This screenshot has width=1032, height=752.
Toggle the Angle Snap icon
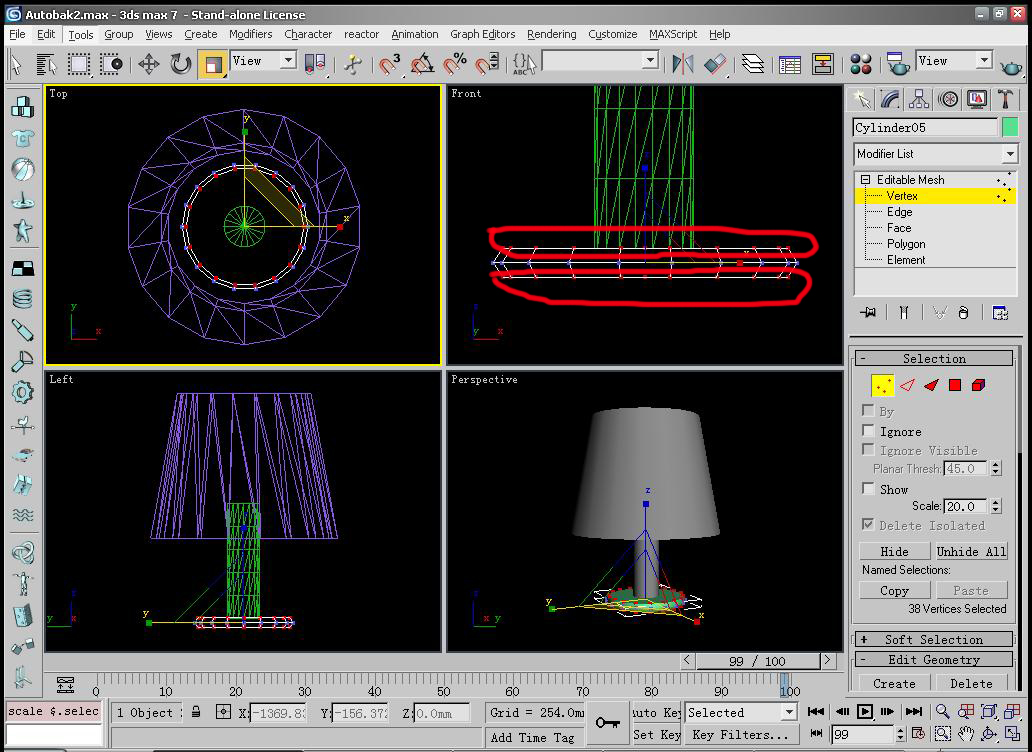[422, 64]
